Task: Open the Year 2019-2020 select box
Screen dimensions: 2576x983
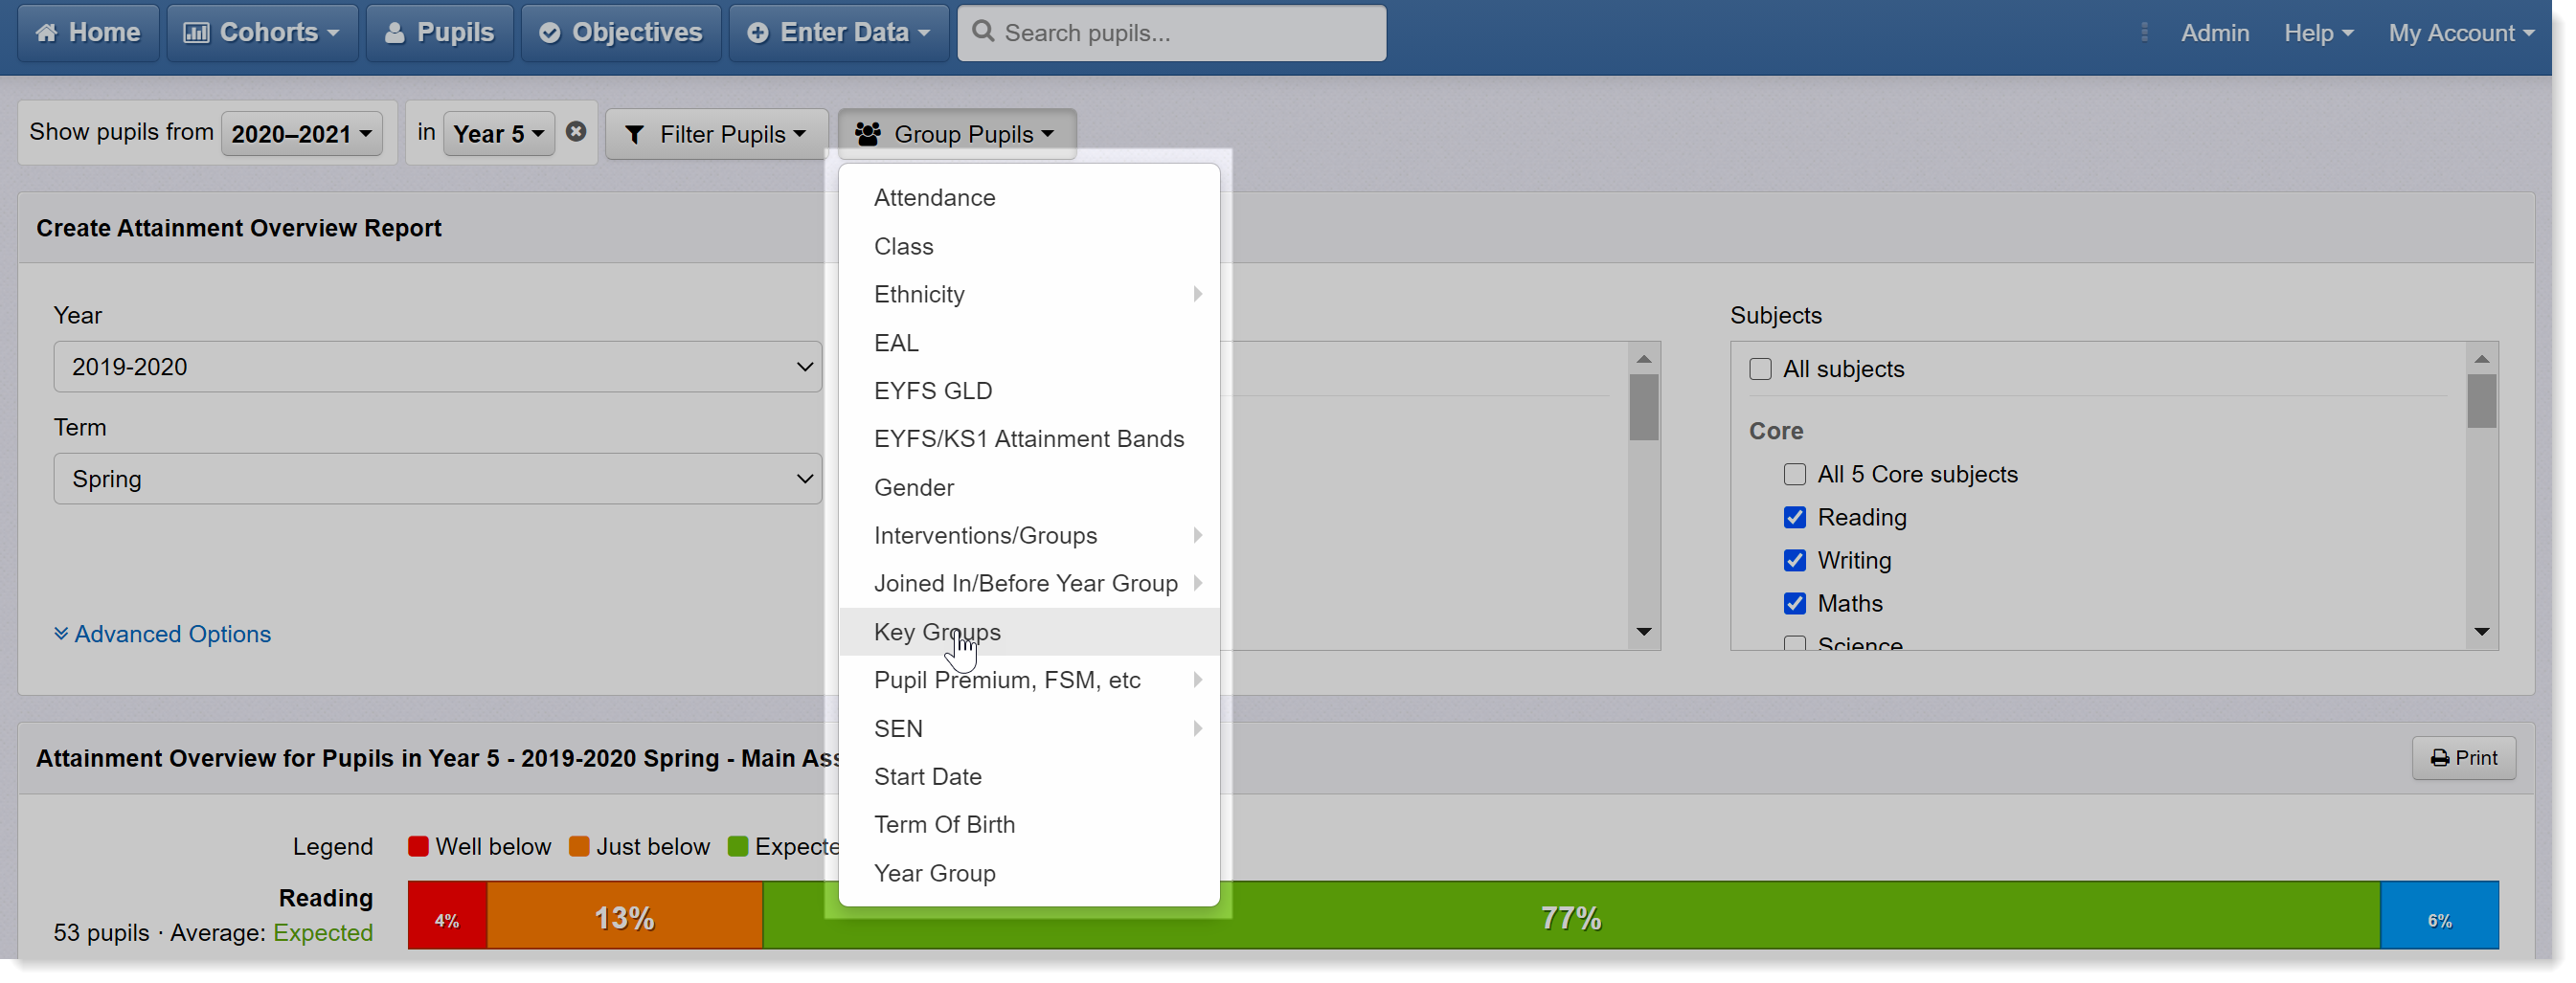Action: pos(438,367)
